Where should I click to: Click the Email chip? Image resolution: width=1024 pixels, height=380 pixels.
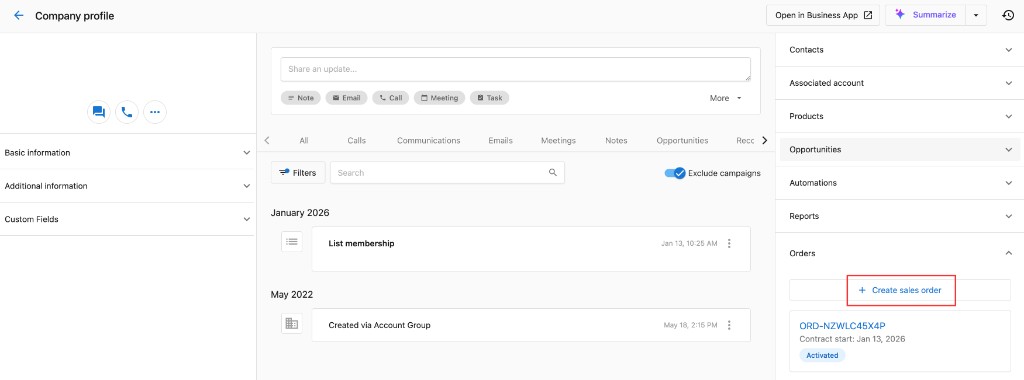click(x=346, y=98)
